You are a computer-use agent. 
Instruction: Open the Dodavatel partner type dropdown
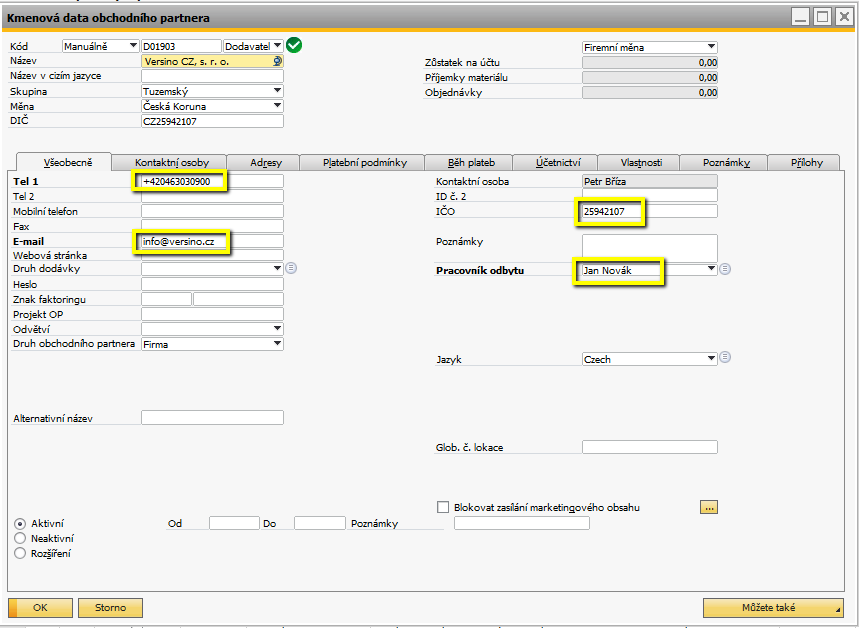[x=253, y=47]
